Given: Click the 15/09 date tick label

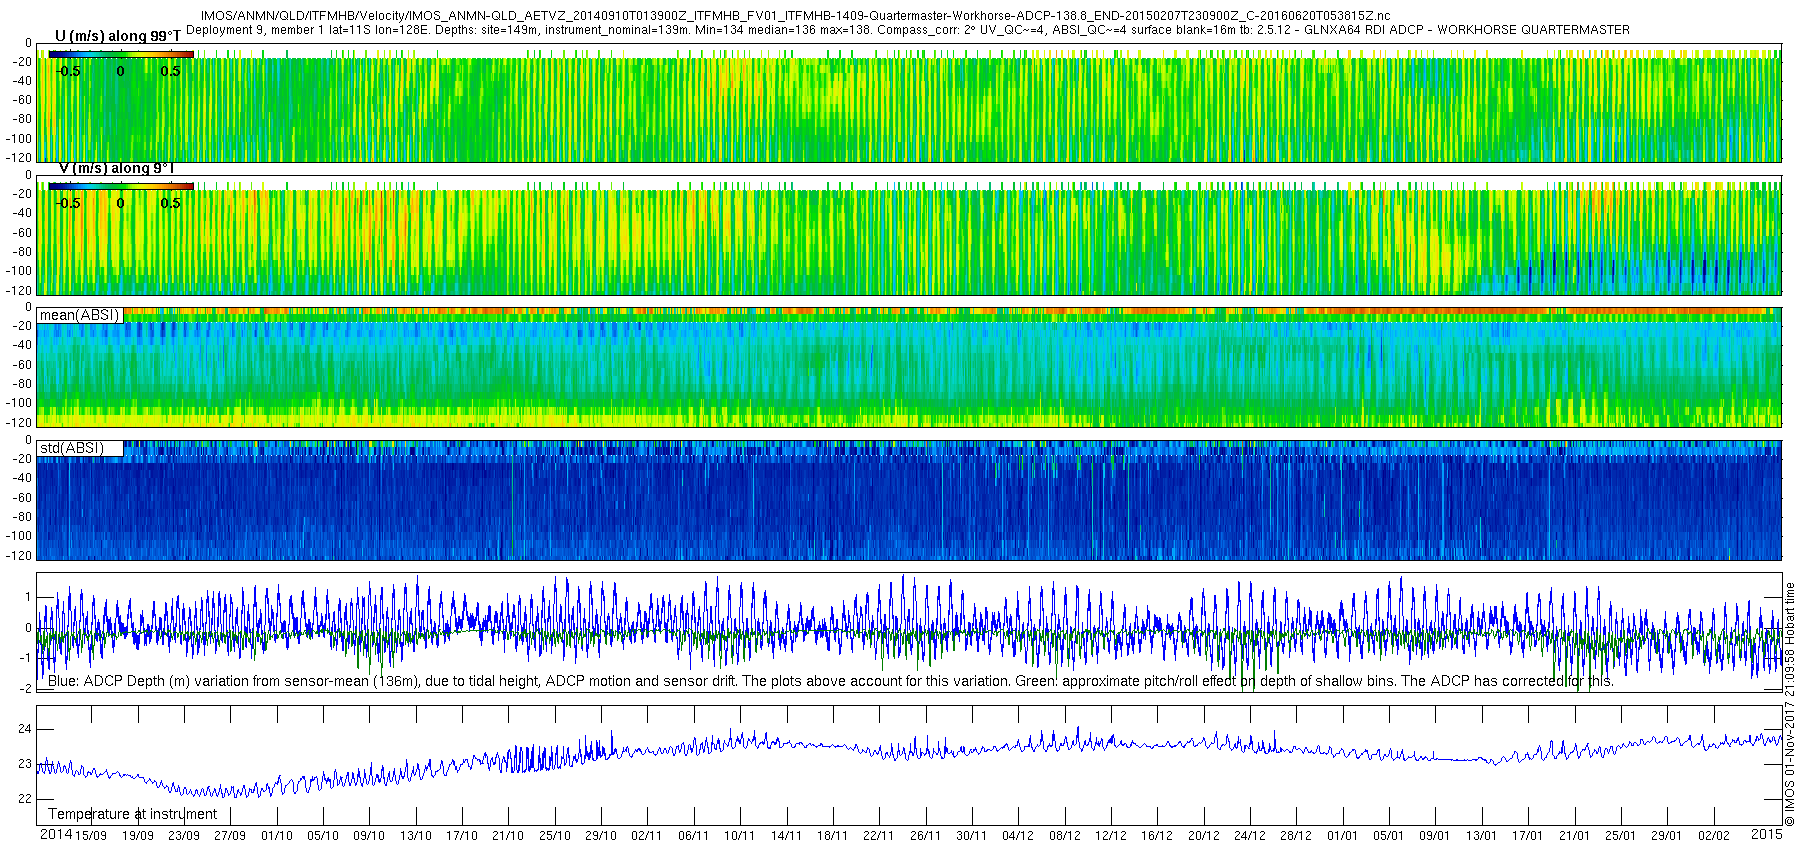Looking at the screenshot, I should pos(91,836).
